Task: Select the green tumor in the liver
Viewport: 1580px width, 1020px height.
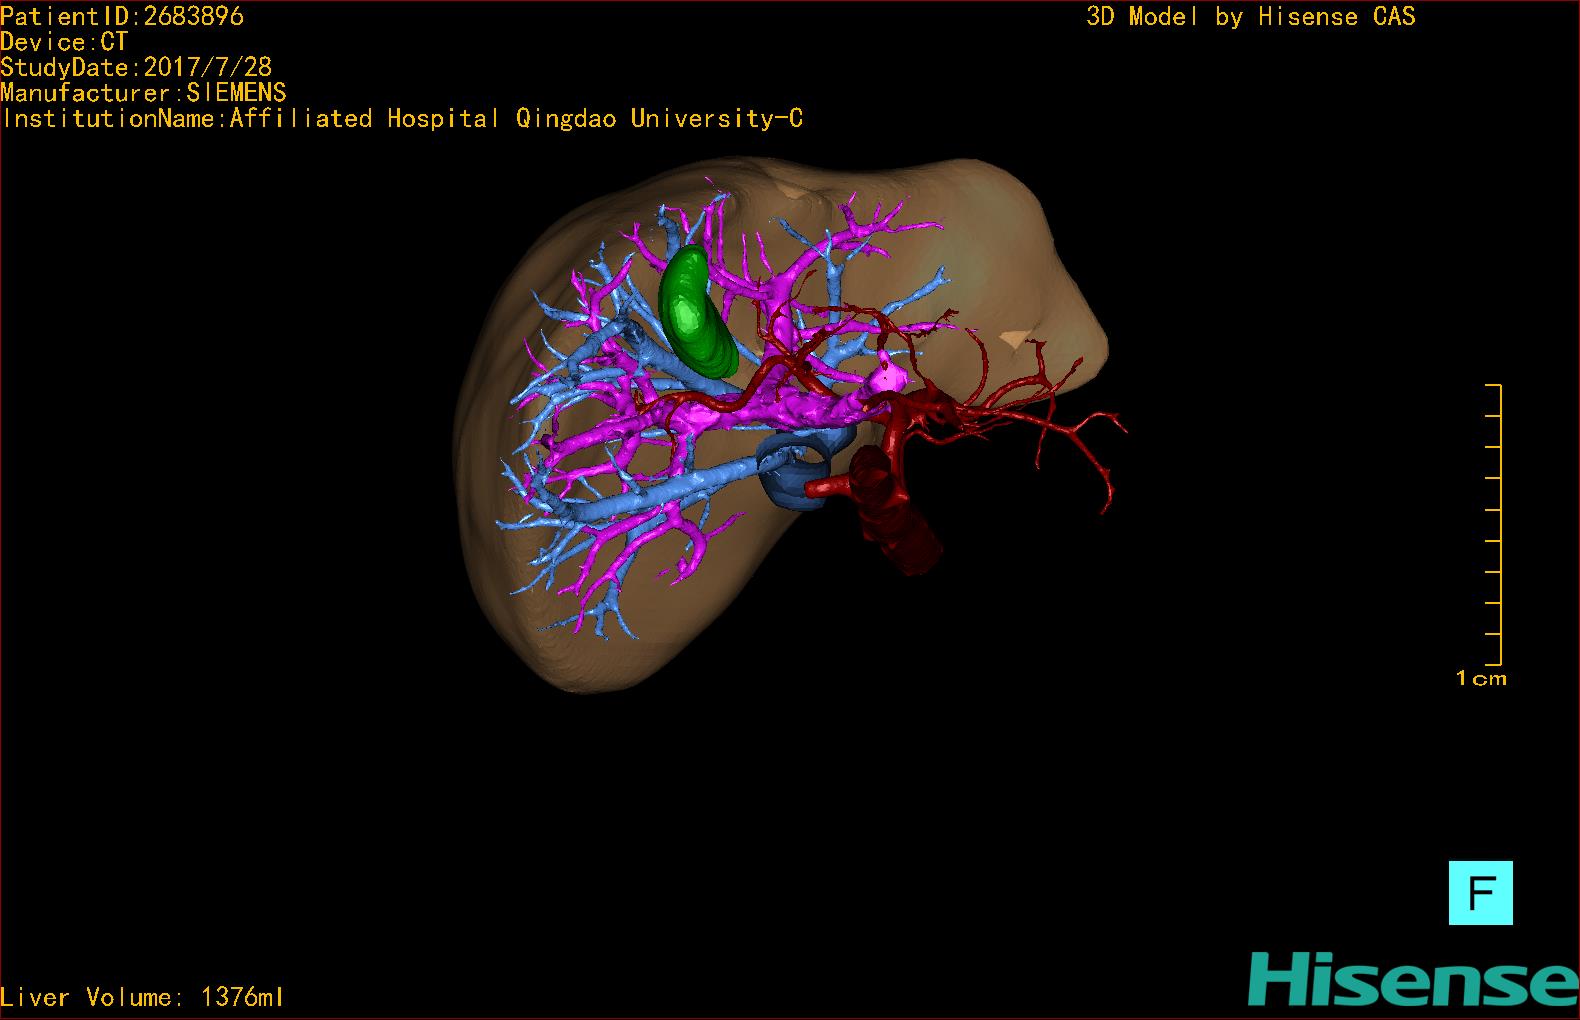Action: point(693,313)
